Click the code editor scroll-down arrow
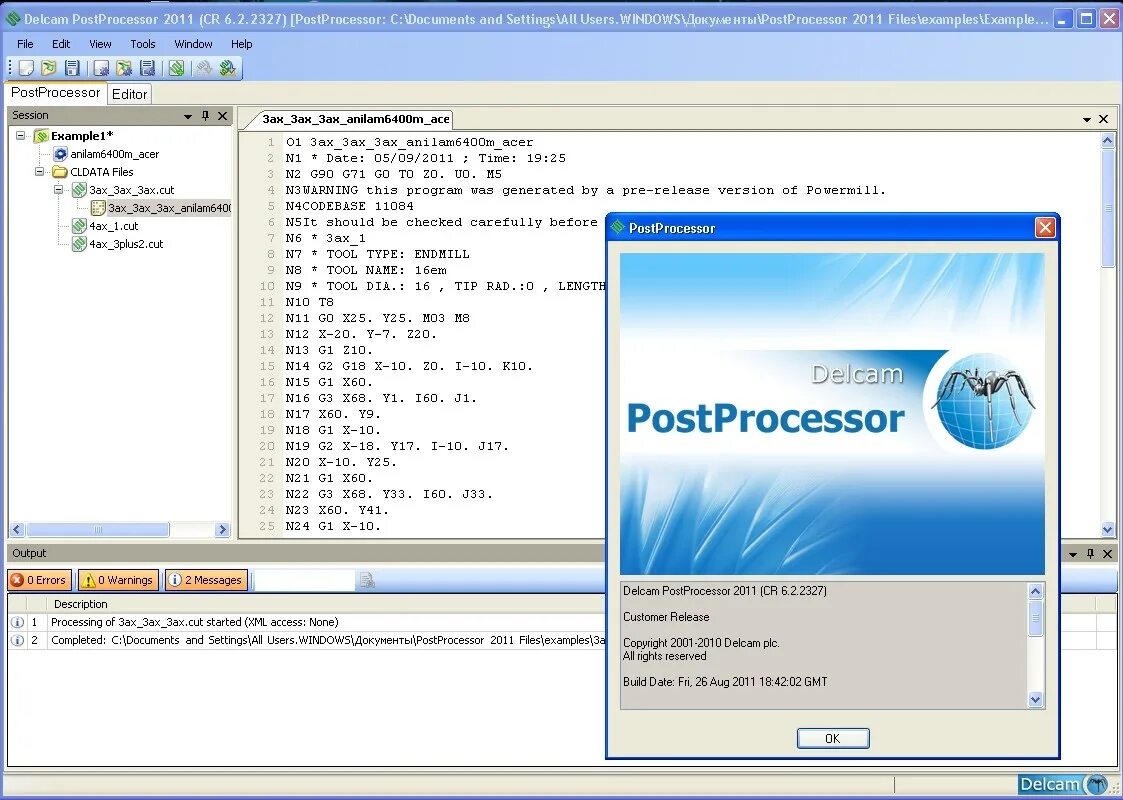 coord(1108,530)
